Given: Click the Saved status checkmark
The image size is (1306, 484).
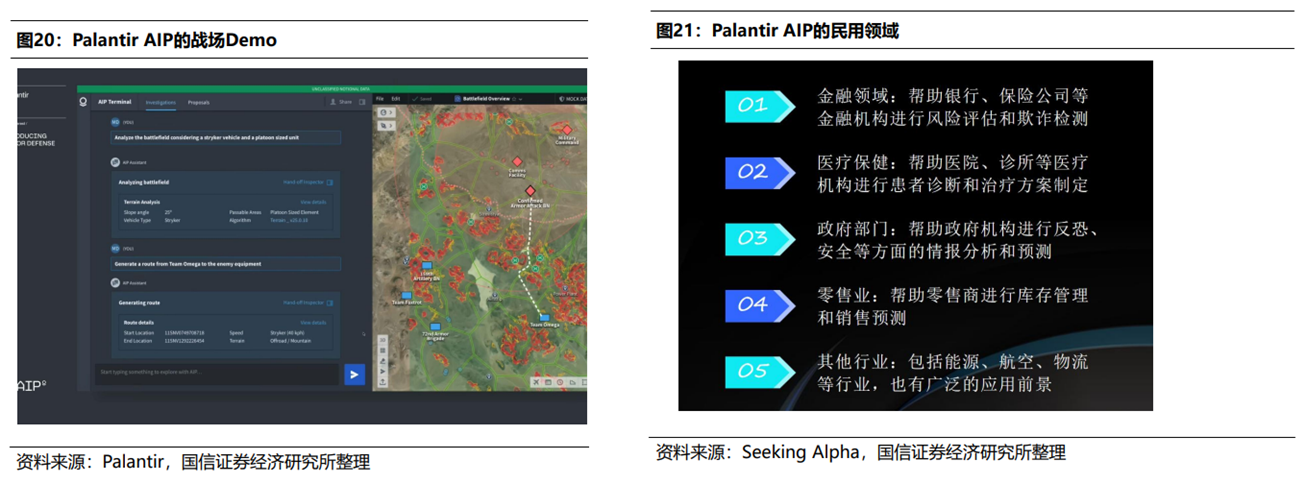Looking at the screenshot, I should [x=415, y=99].
